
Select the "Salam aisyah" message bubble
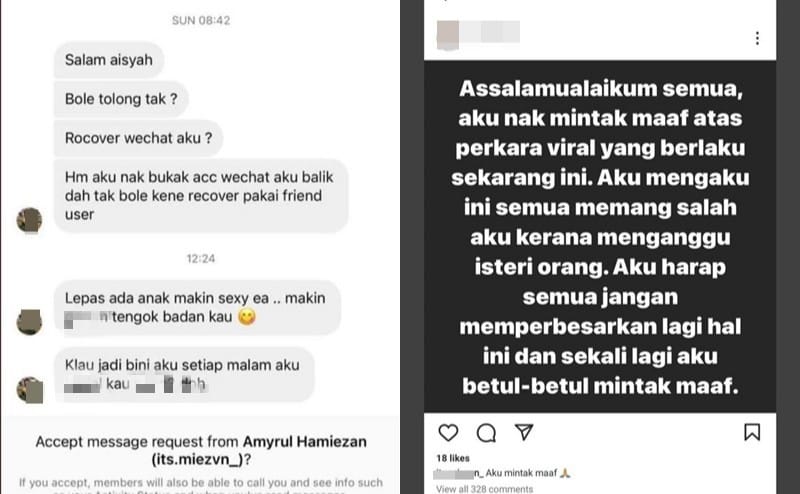pyautogui.click(x=109, y=60)
